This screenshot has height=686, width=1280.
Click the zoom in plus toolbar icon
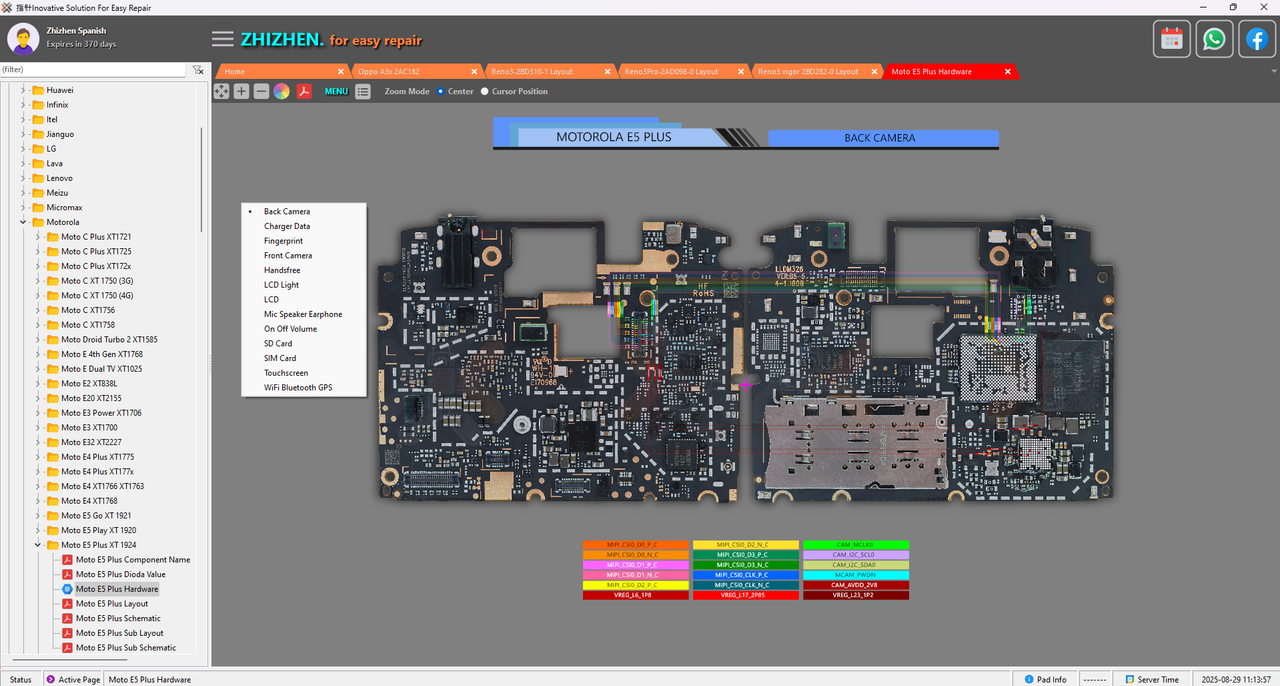pyautogui.click(x=241, y=91)
